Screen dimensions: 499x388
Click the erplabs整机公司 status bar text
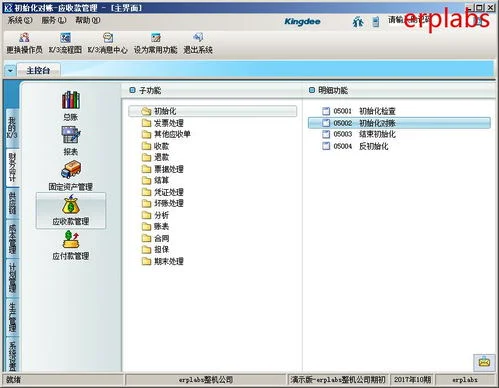tap(206, 380)
